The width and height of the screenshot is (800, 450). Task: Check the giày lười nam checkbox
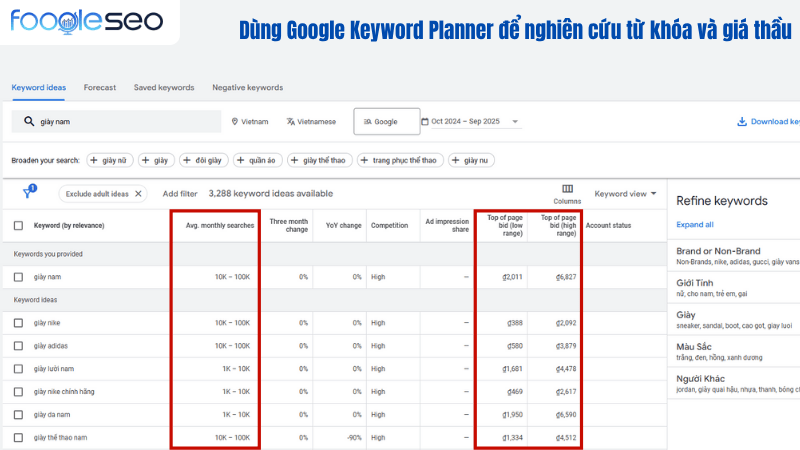coord(18,369)
